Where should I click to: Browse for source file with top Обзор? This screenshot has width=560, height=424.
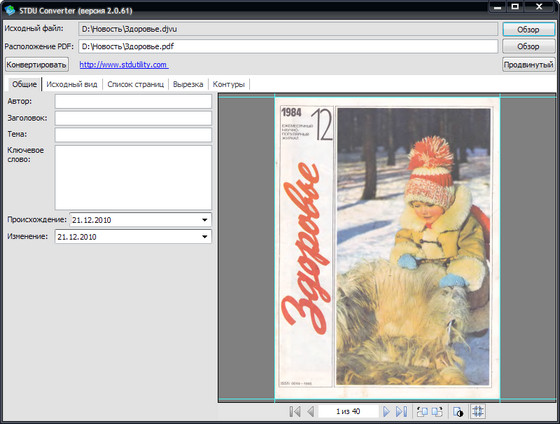coord(529,30)
